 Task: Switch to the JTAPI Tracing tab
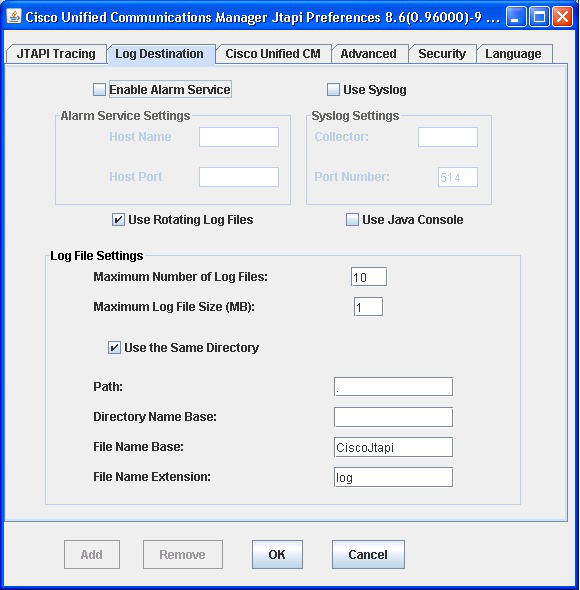(56, 54)
